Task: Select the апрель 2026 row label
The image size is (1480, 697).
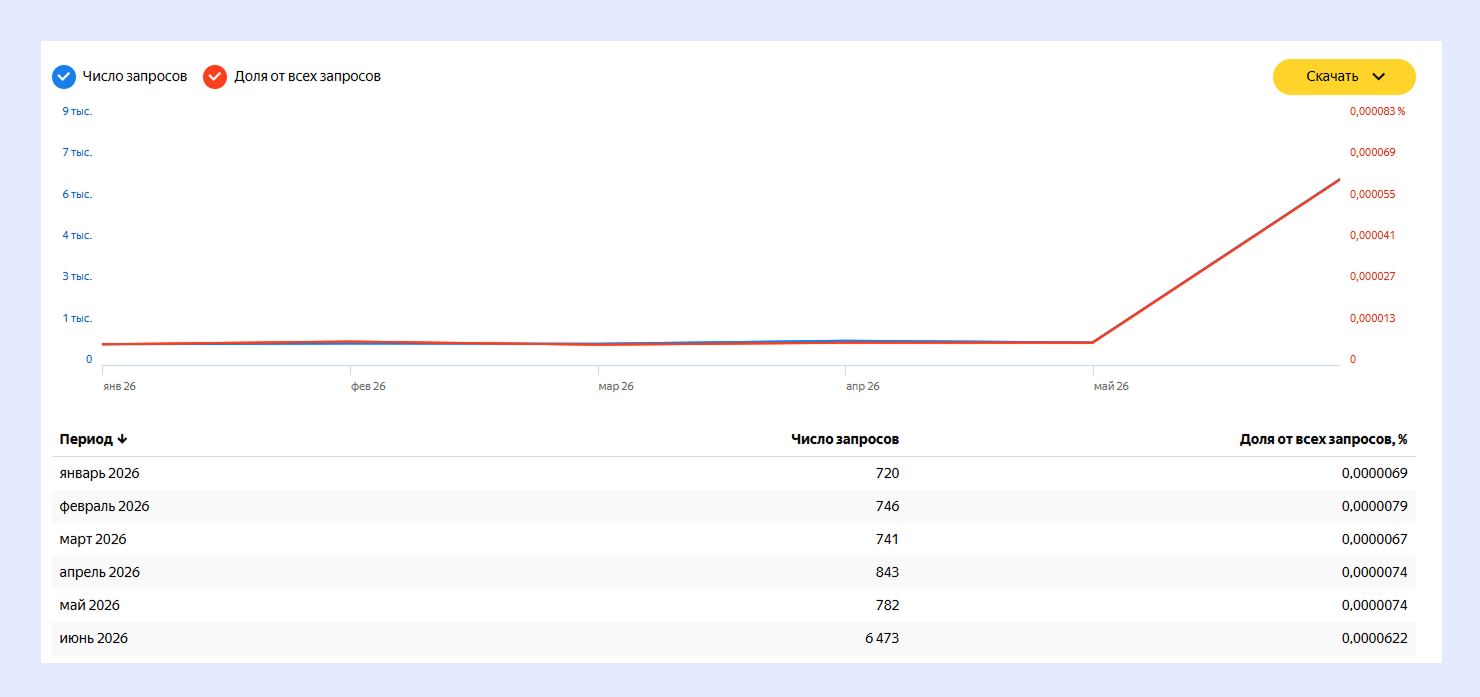Action: pos(99,572)
